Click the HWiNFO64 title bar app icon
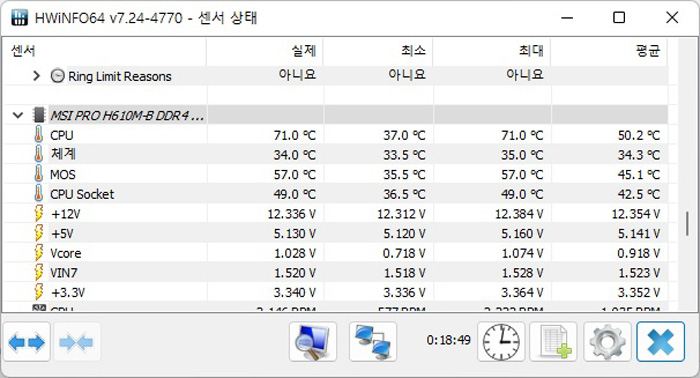 coord(20,18)
